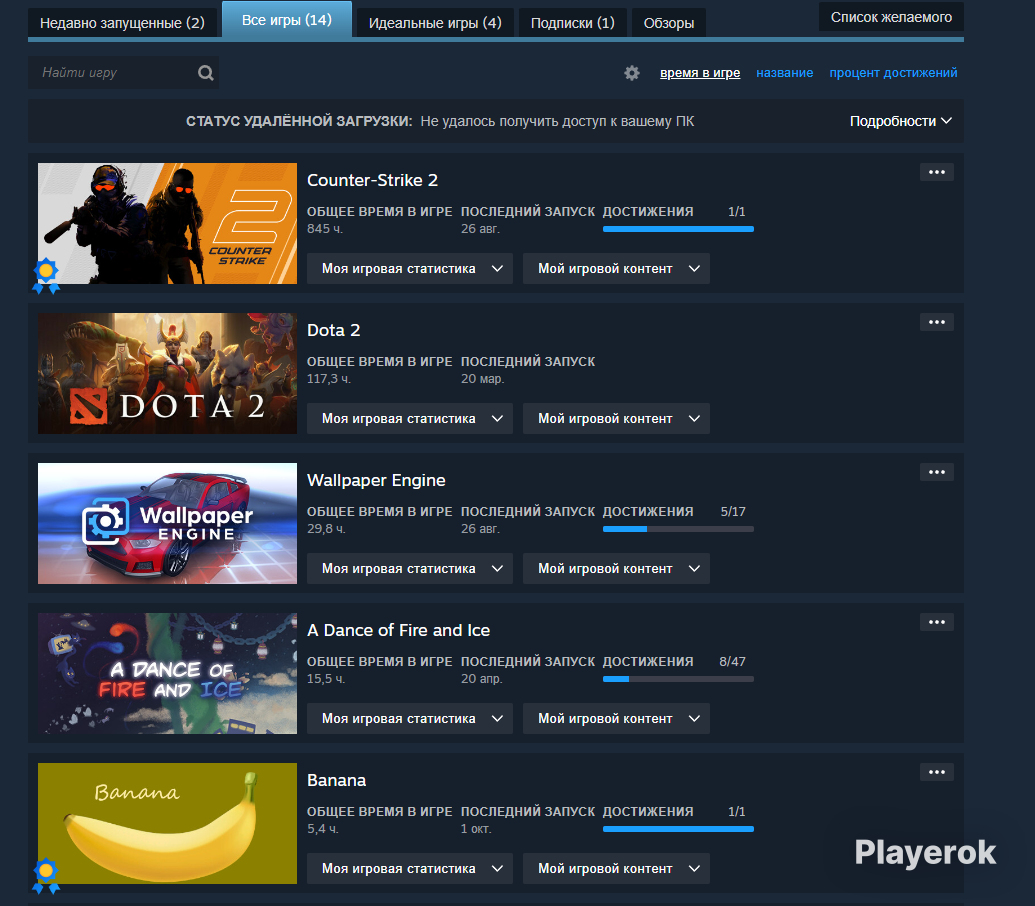Sort games by время в игре
This screenshot has height=906, width=1035.
coord(700,73)
